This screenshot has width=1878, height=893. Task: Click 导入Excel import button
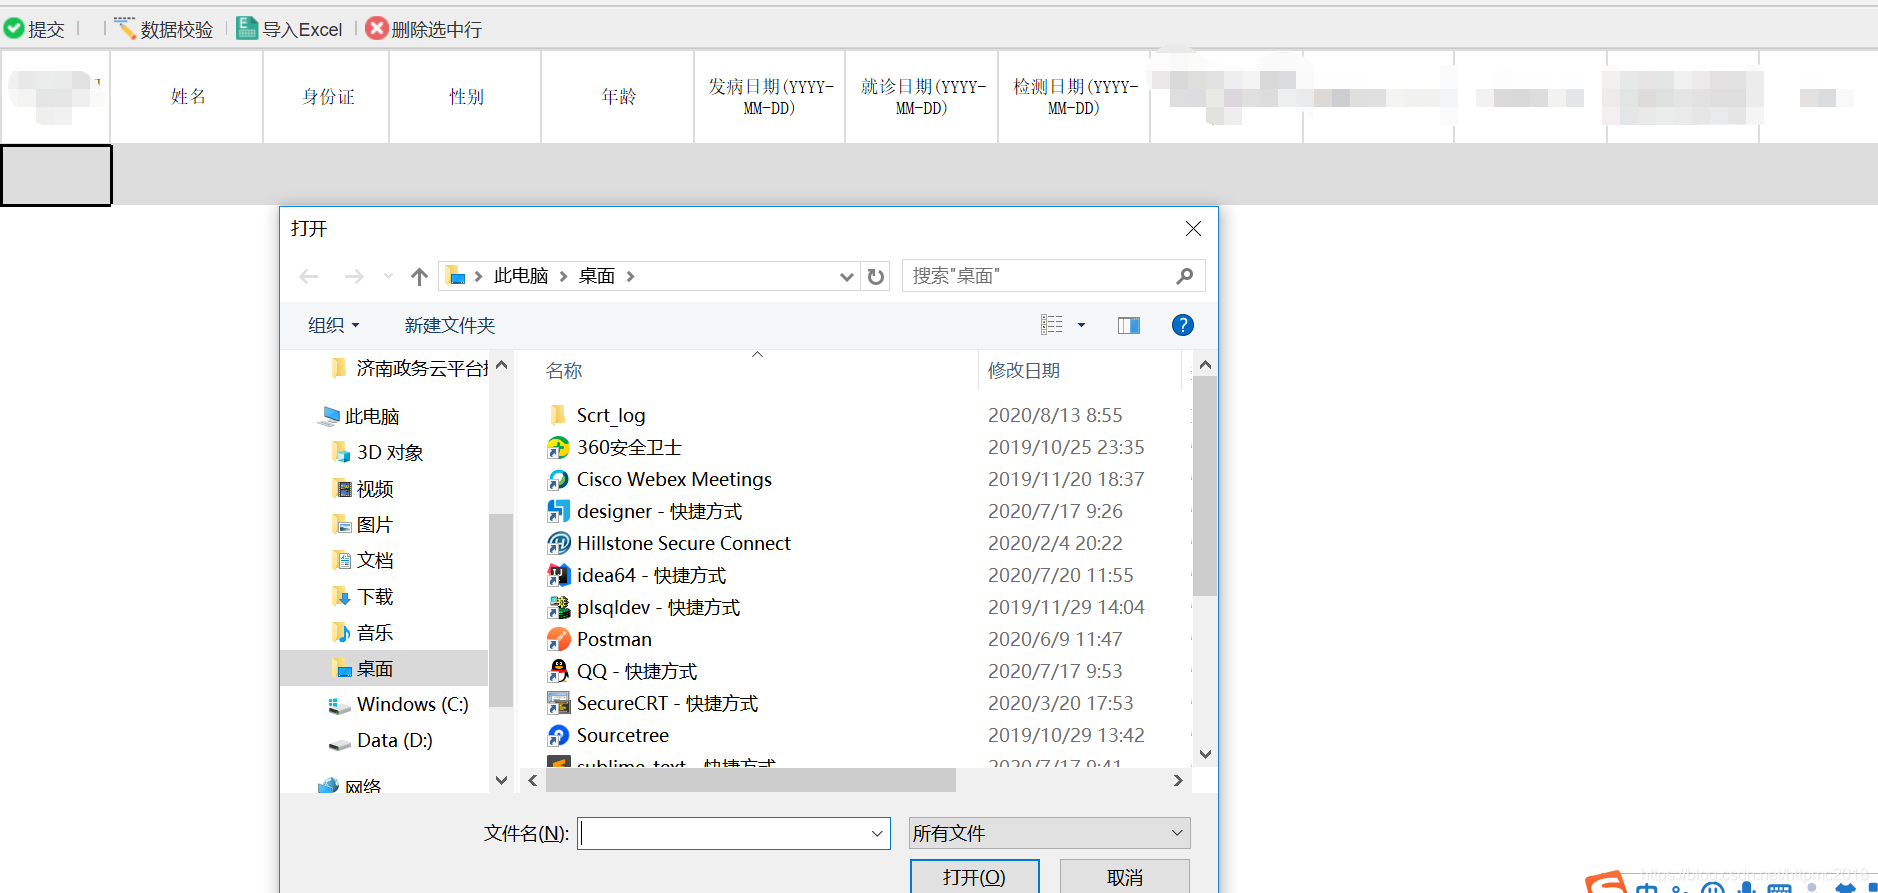point(290,29)
